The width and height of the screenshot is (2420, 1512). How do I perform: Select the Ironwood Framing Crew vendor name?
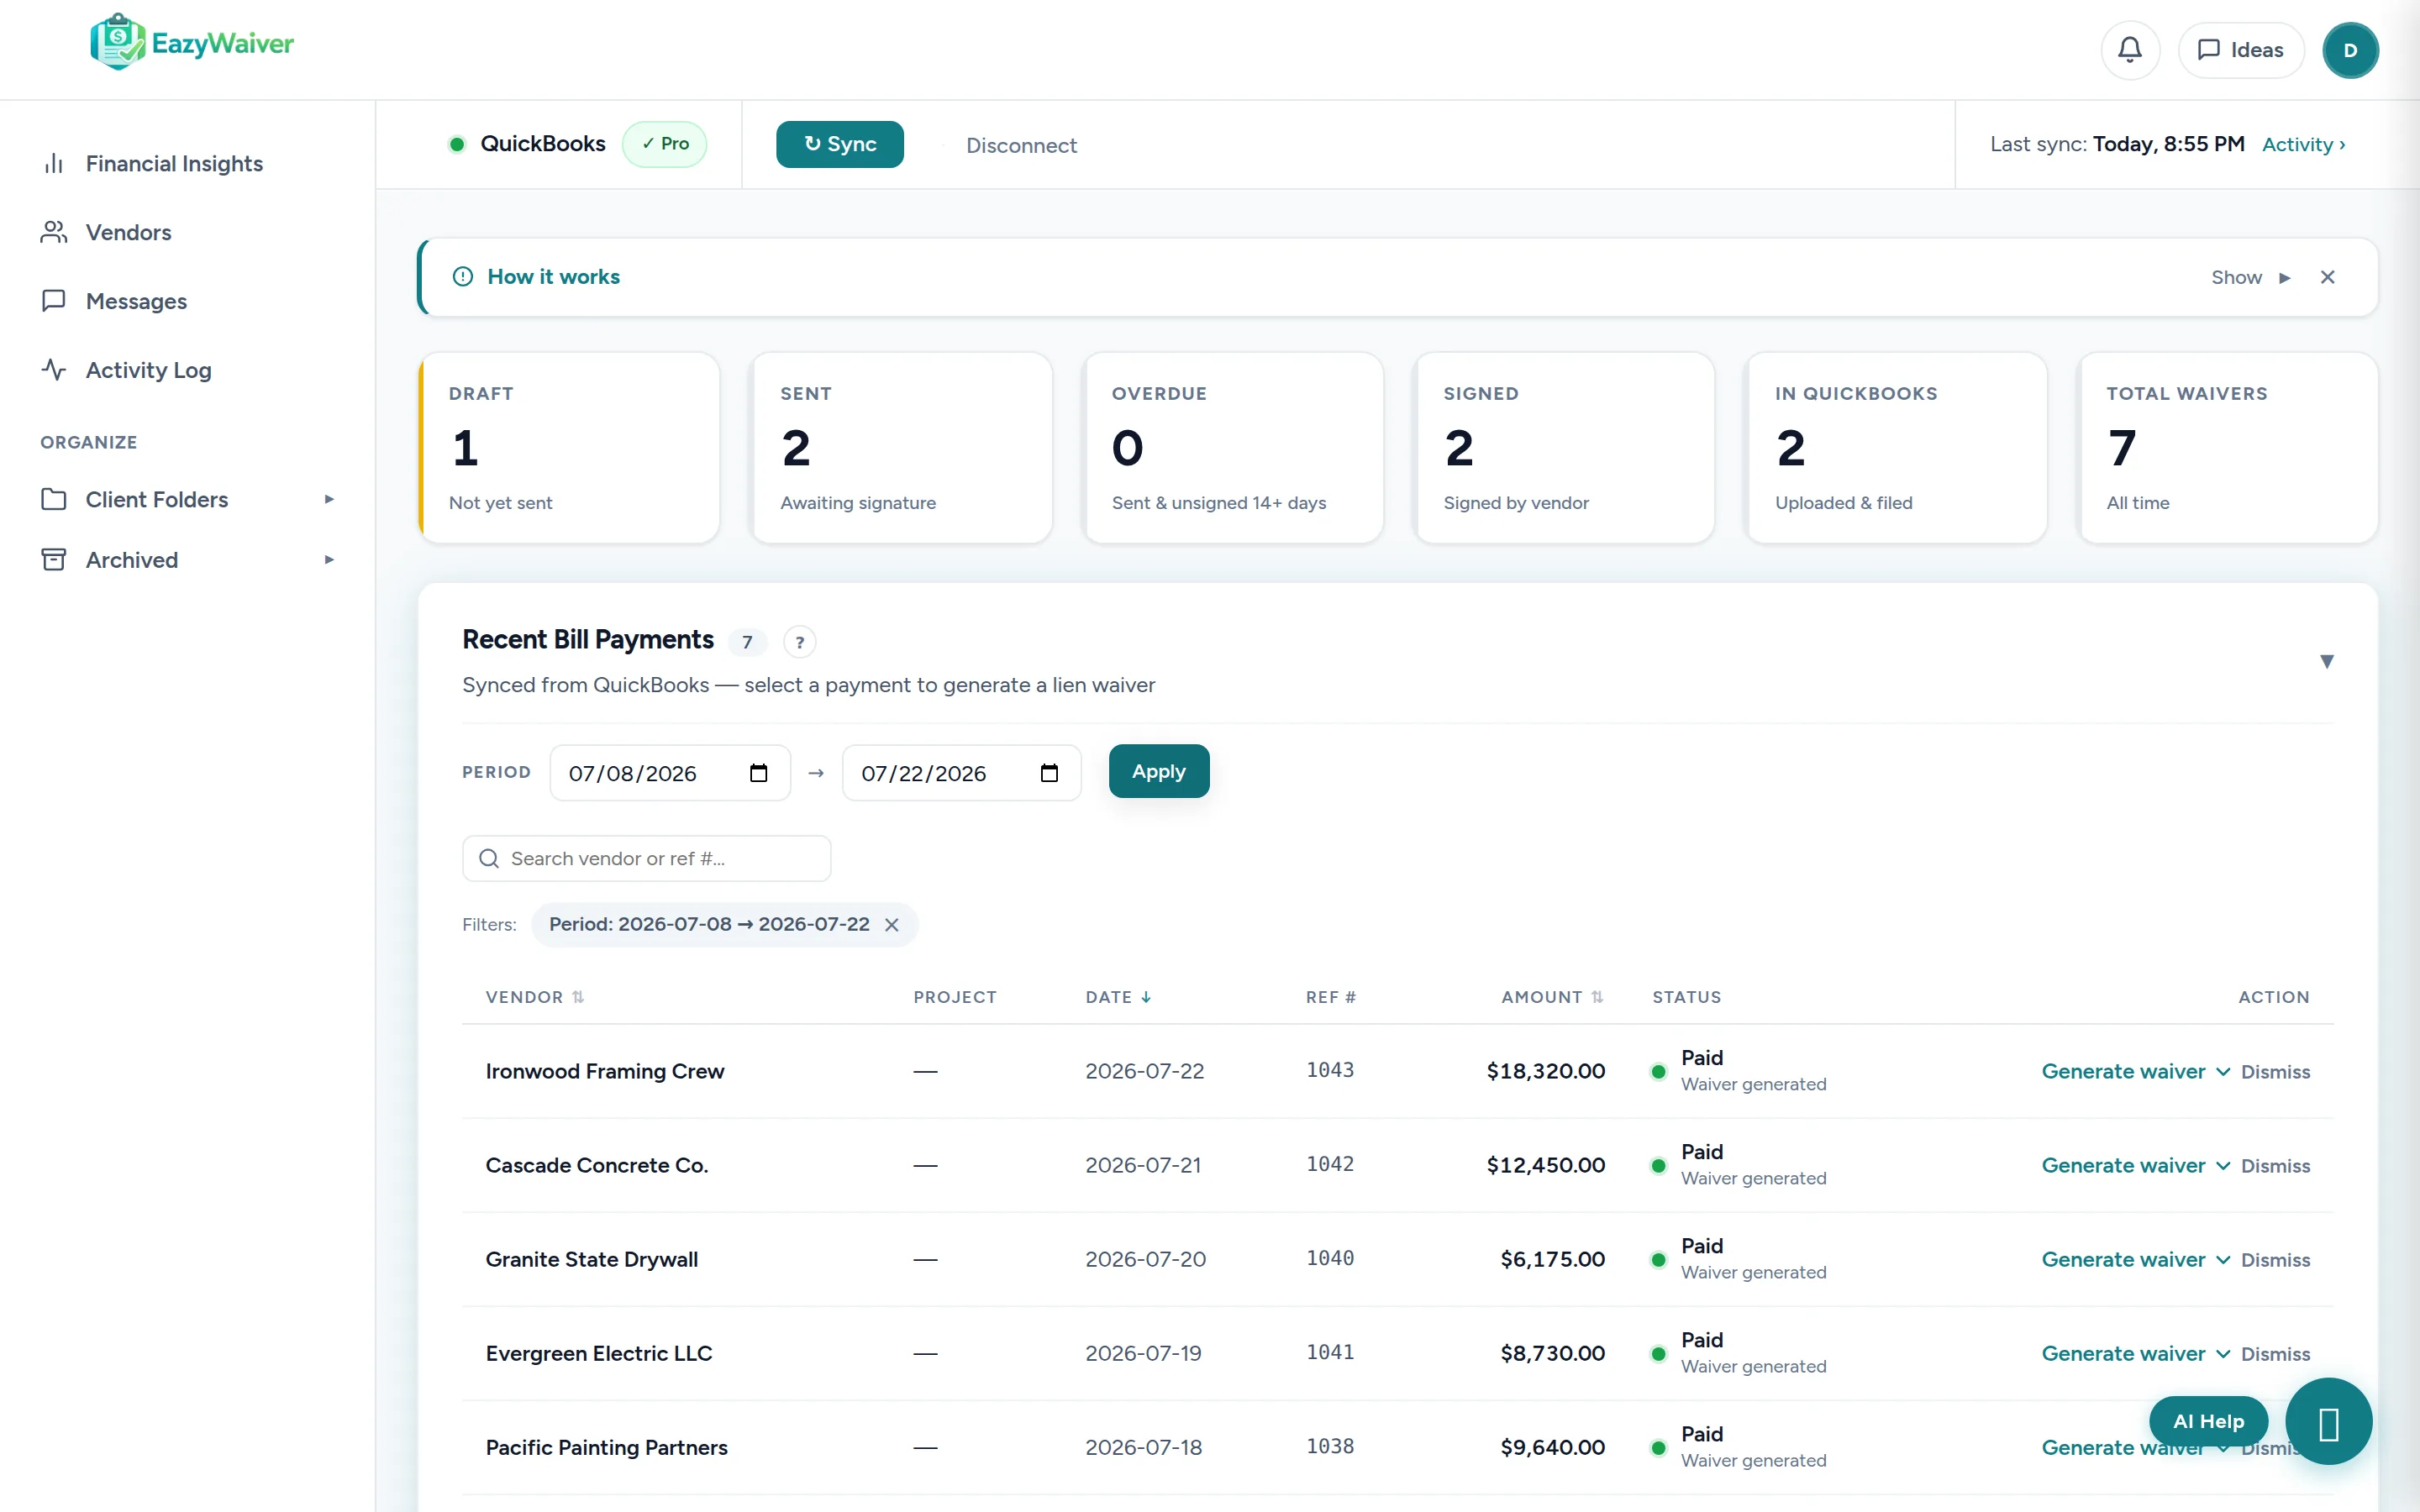(x=604, y=1071)
